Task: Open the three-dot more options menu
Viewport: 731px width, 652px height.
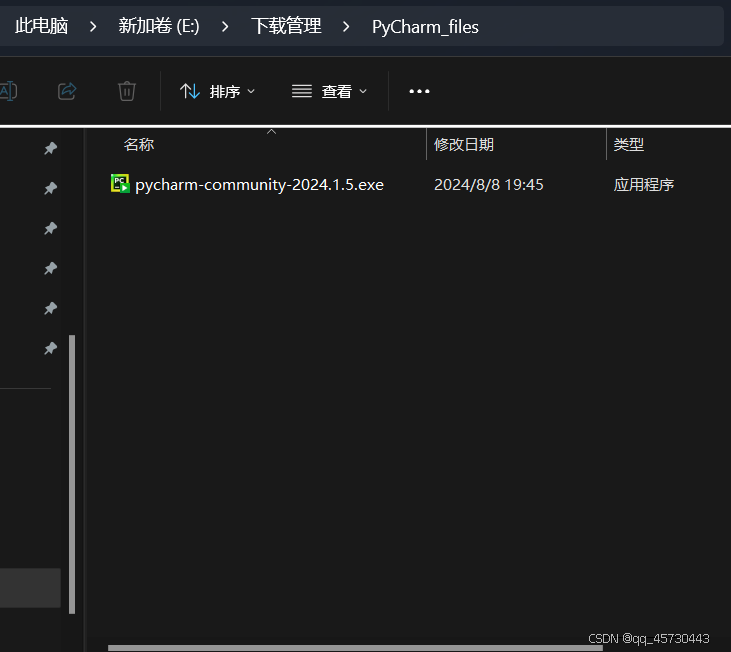Action: (x=419, y=91)
